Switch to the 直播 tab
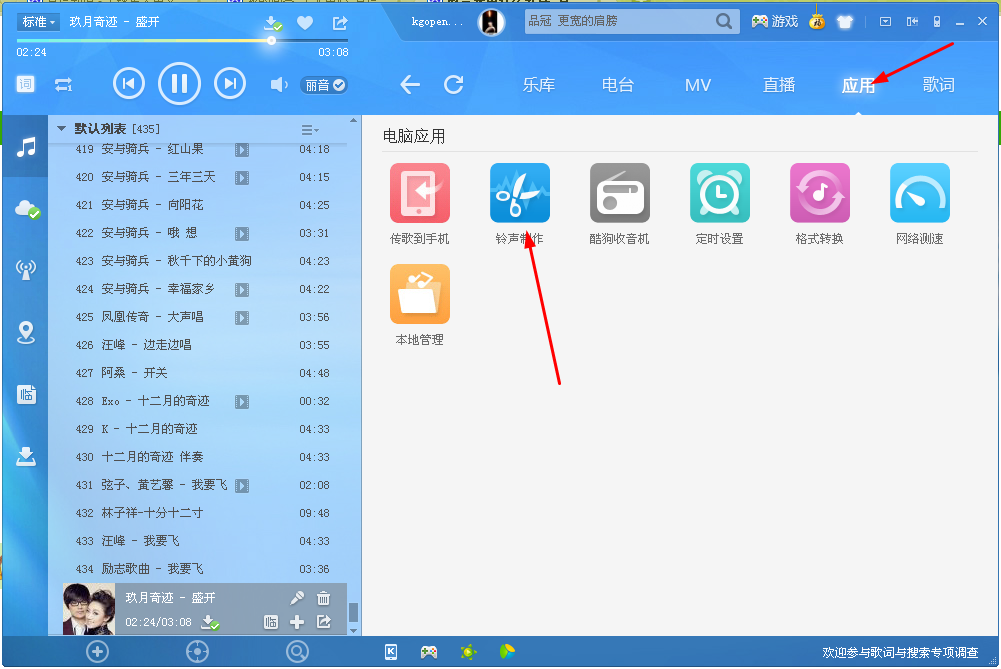 coord(779,85)
